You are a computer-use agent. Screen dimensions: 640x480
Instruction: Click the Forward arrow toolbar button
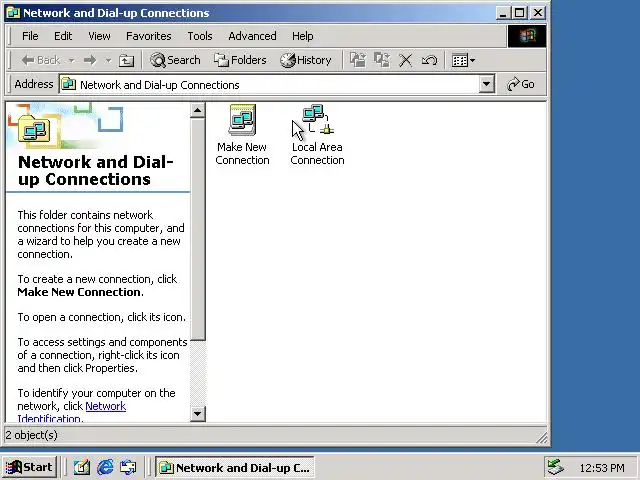point(90,60)
